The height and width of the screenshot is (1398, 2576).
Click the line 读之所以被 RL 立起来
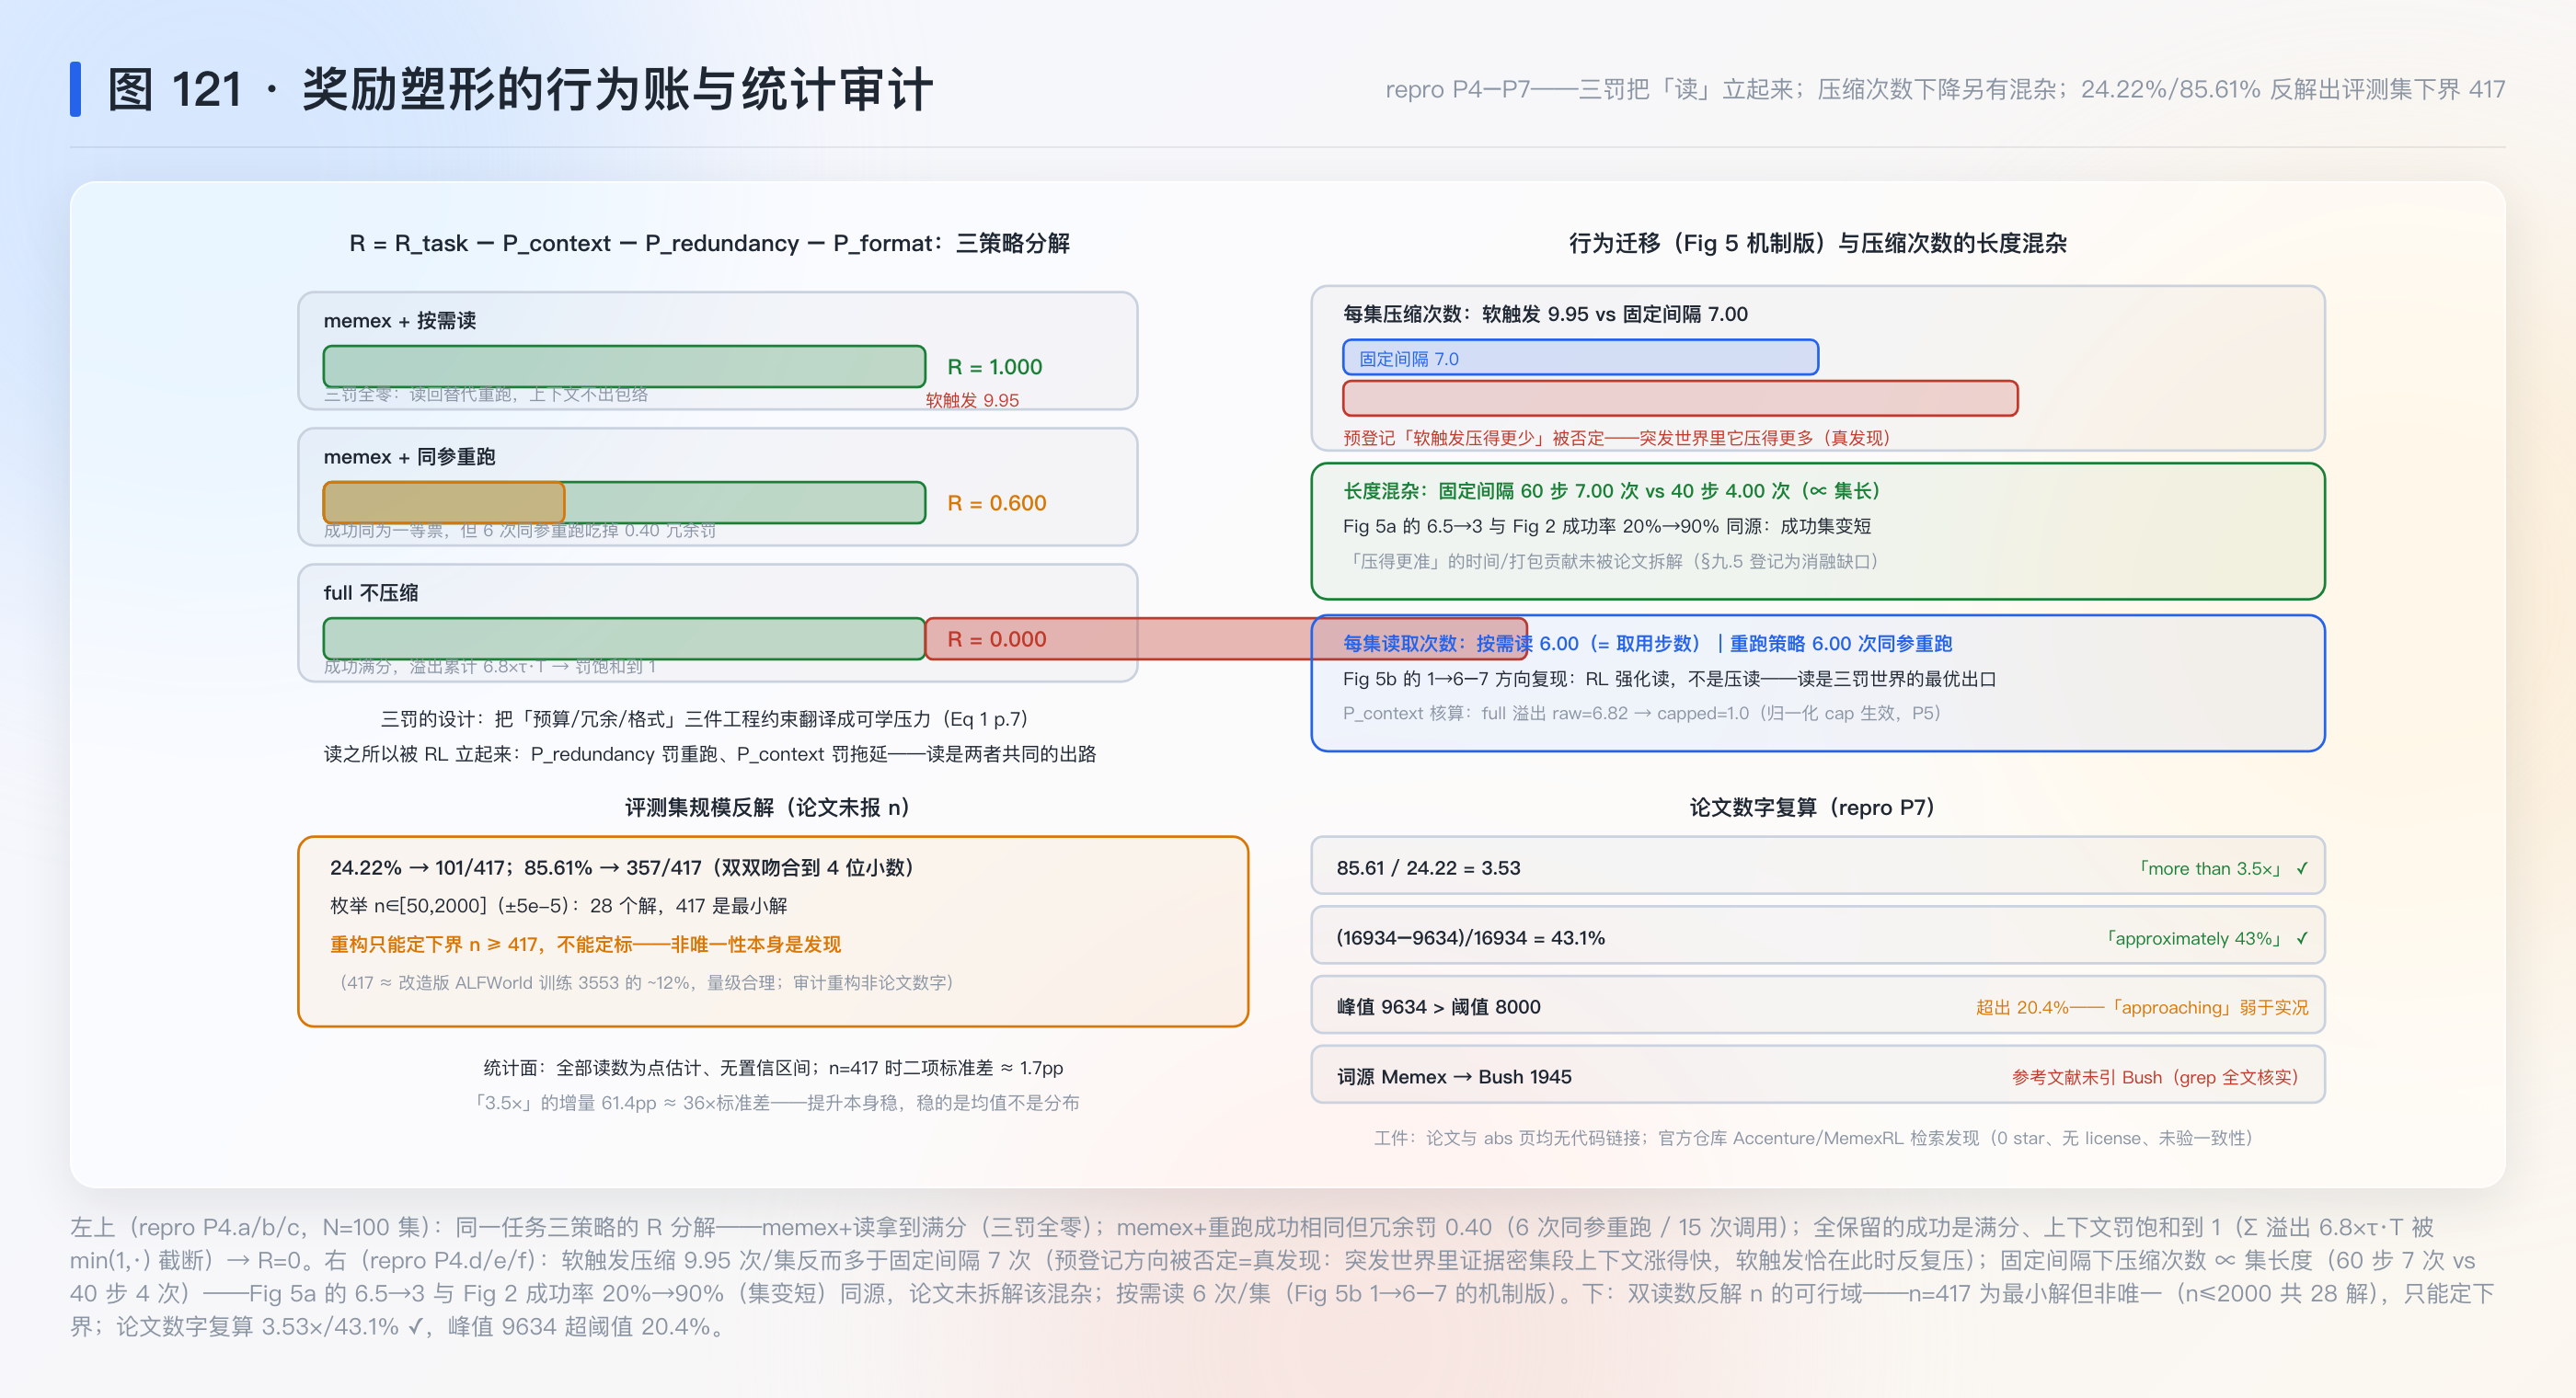click(x=709, y=754)
